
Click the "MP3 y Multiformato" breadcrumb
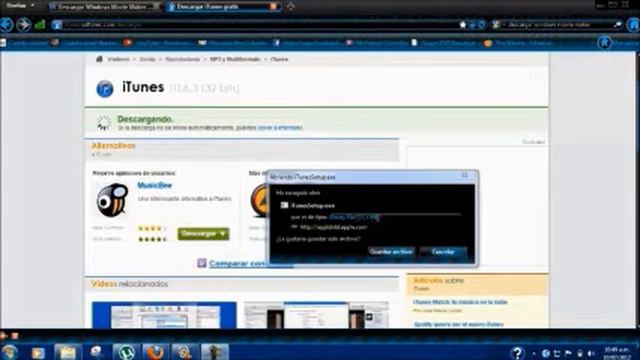235,60
